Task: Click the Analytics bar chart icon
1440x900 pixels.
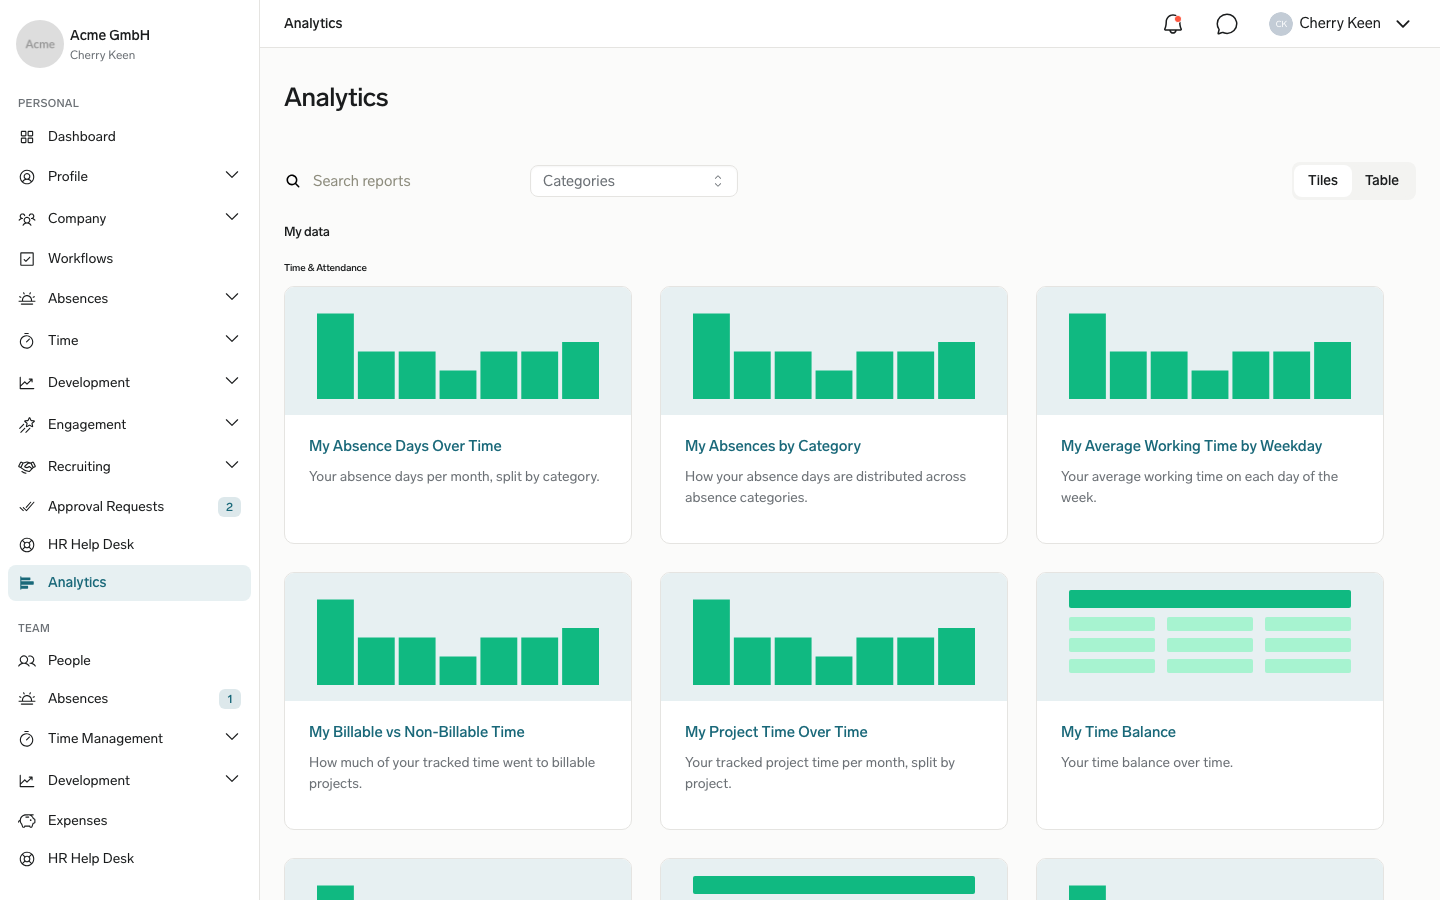Action: click(27, 583)
